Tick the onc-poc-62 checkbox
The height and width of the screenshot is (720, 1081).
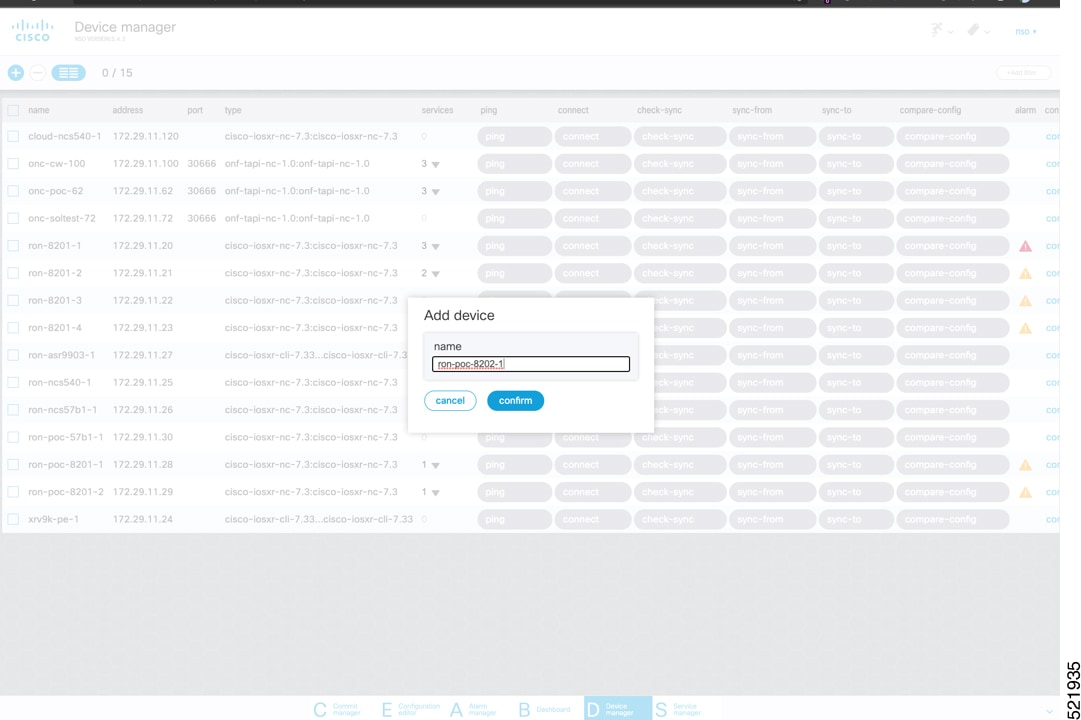tap(13, 191)
